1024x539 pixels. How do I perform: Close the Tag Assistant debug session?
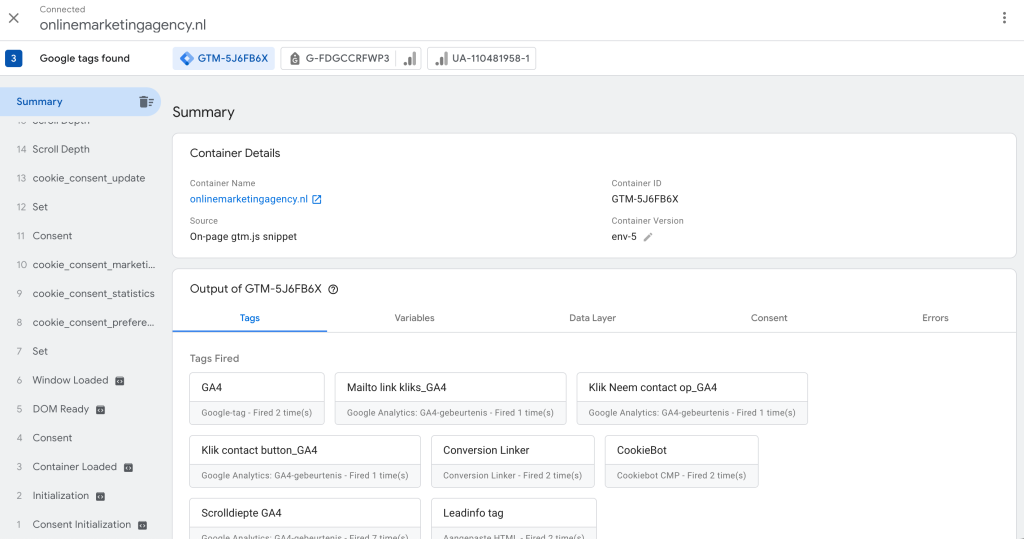point(14,18)
